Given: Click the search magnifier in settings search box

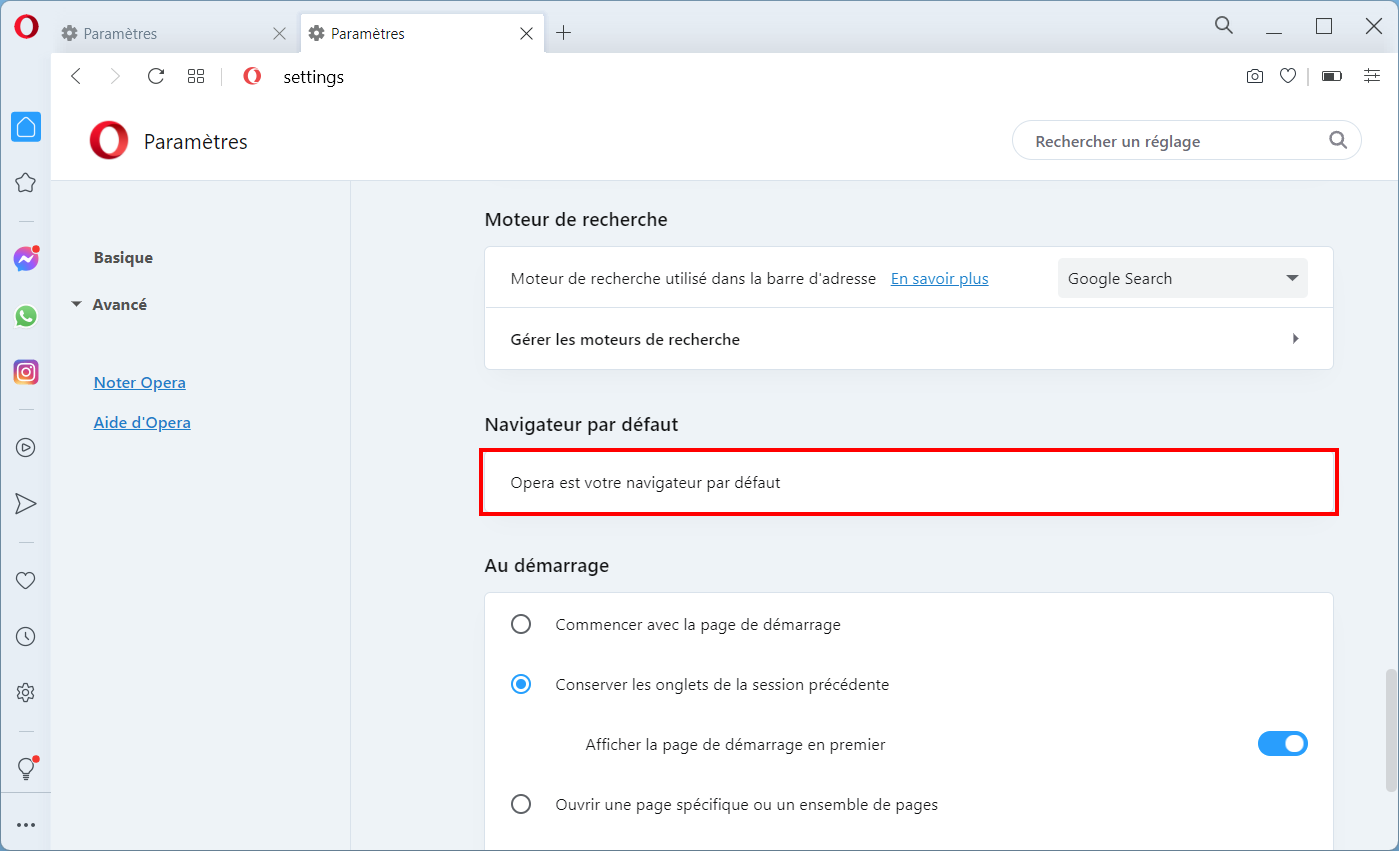Looking at the screenshot, I should point(1338,141).
